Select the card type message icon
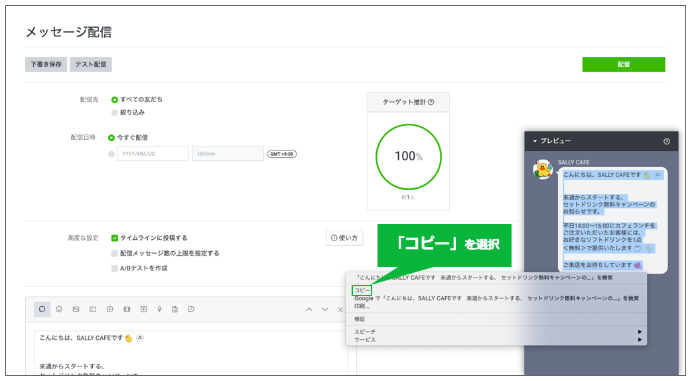Viewport: 690px width, 381px height. pyautogui.click(x=191, y=309)
